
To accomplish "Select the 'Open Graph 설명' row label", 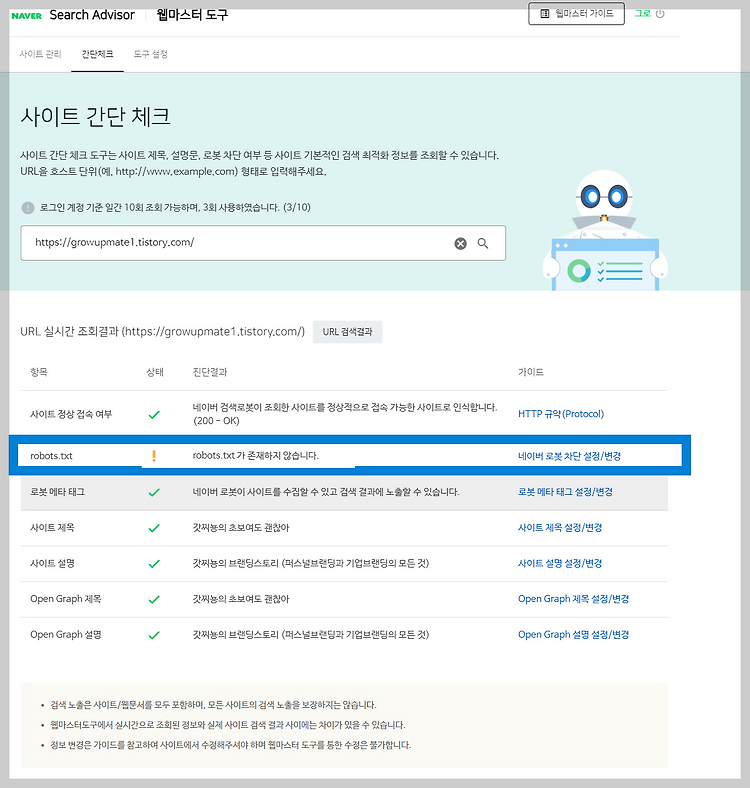I will coord(66,634).
